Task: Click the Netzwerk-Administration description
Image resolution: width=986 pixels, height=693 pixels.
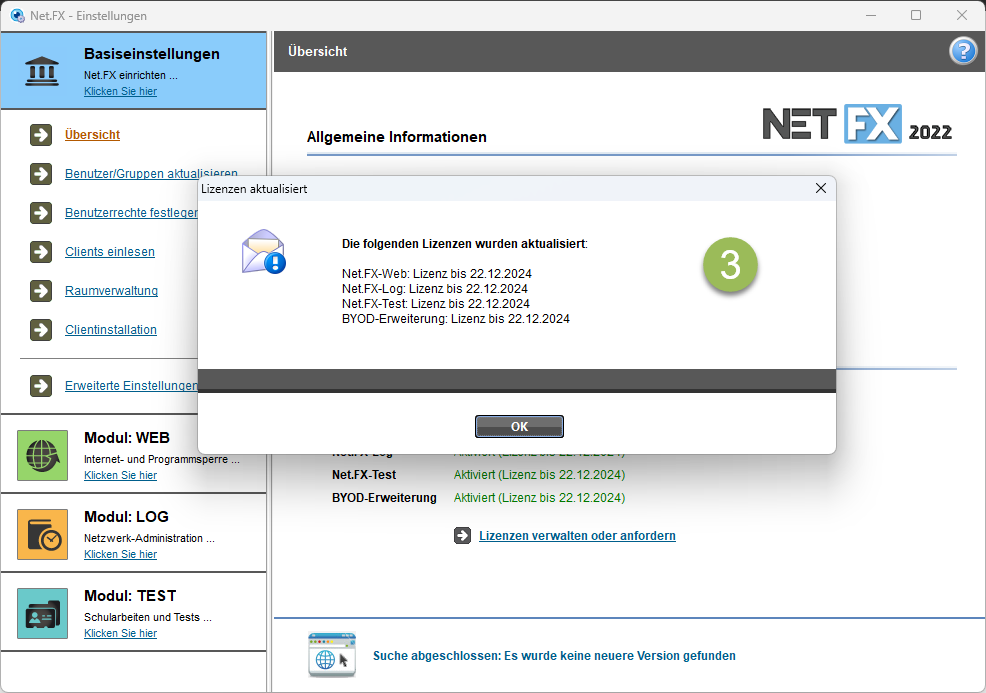Action: click(149, 538)
